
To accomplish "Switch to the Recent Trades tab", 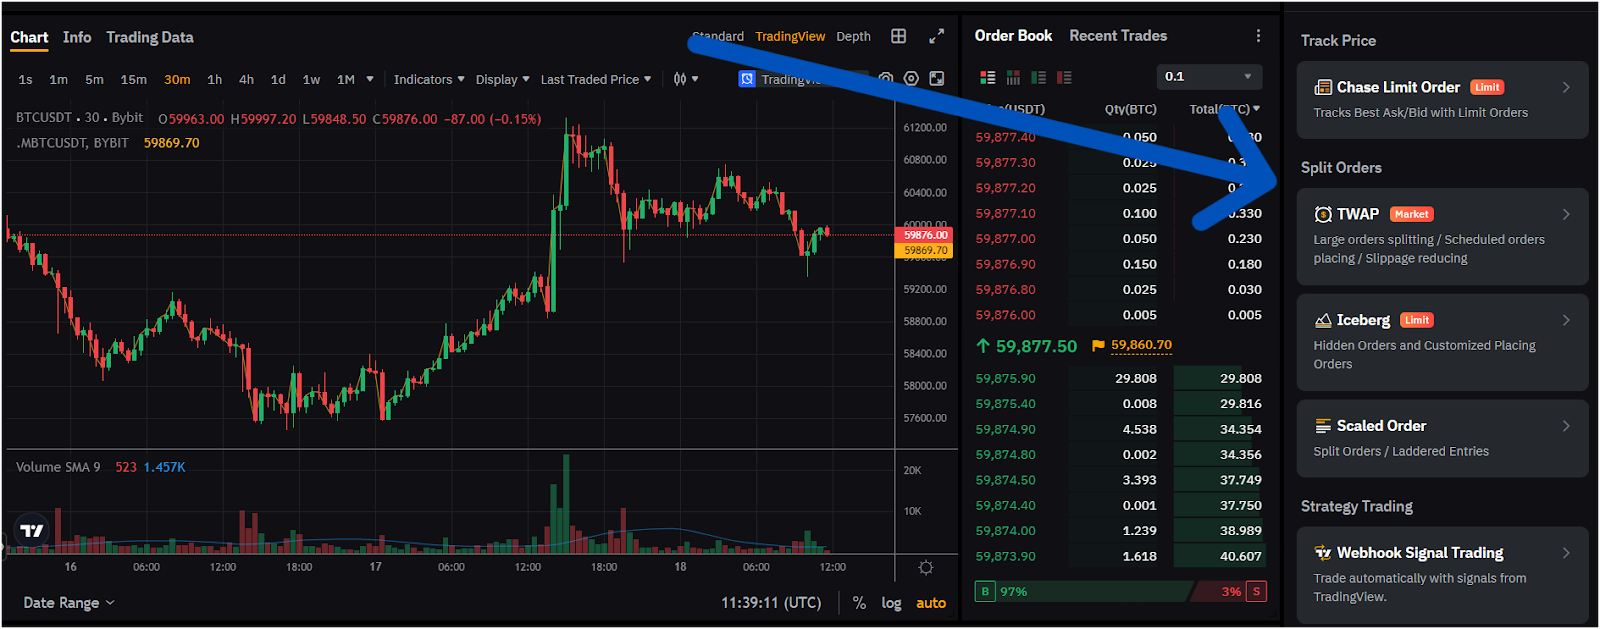I will pyautogui.click(x=1118, y=36).
